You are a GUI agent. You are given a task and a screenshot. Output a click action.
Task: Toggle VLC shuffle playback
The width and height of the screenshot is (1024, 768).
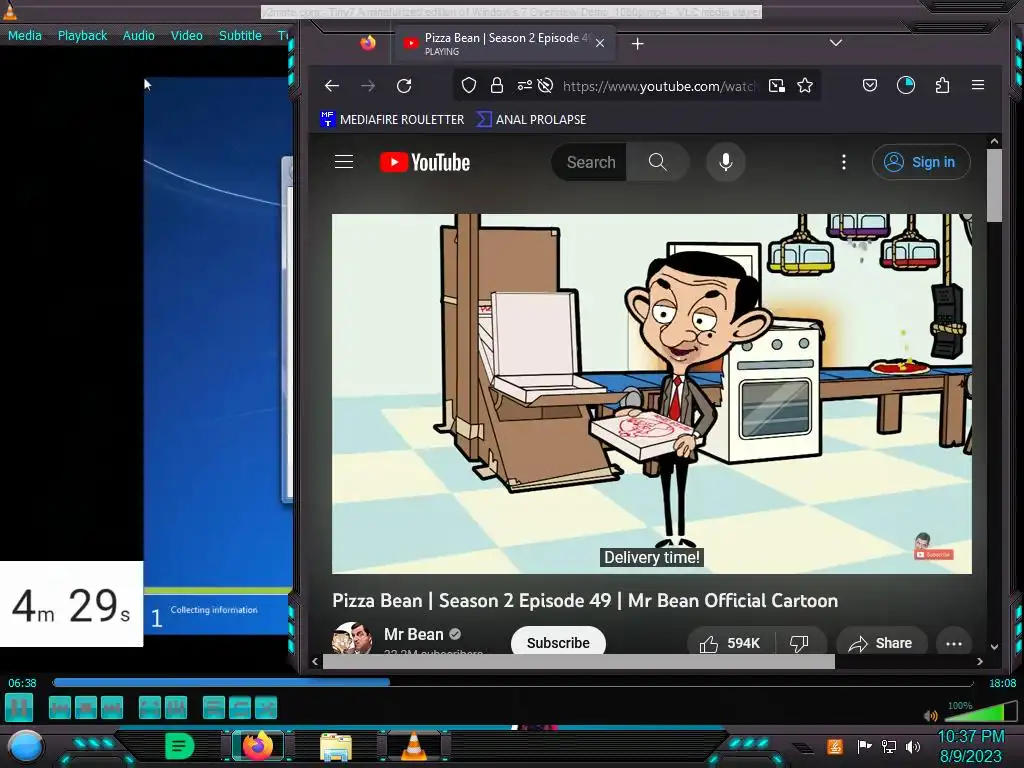click(266, 708)
